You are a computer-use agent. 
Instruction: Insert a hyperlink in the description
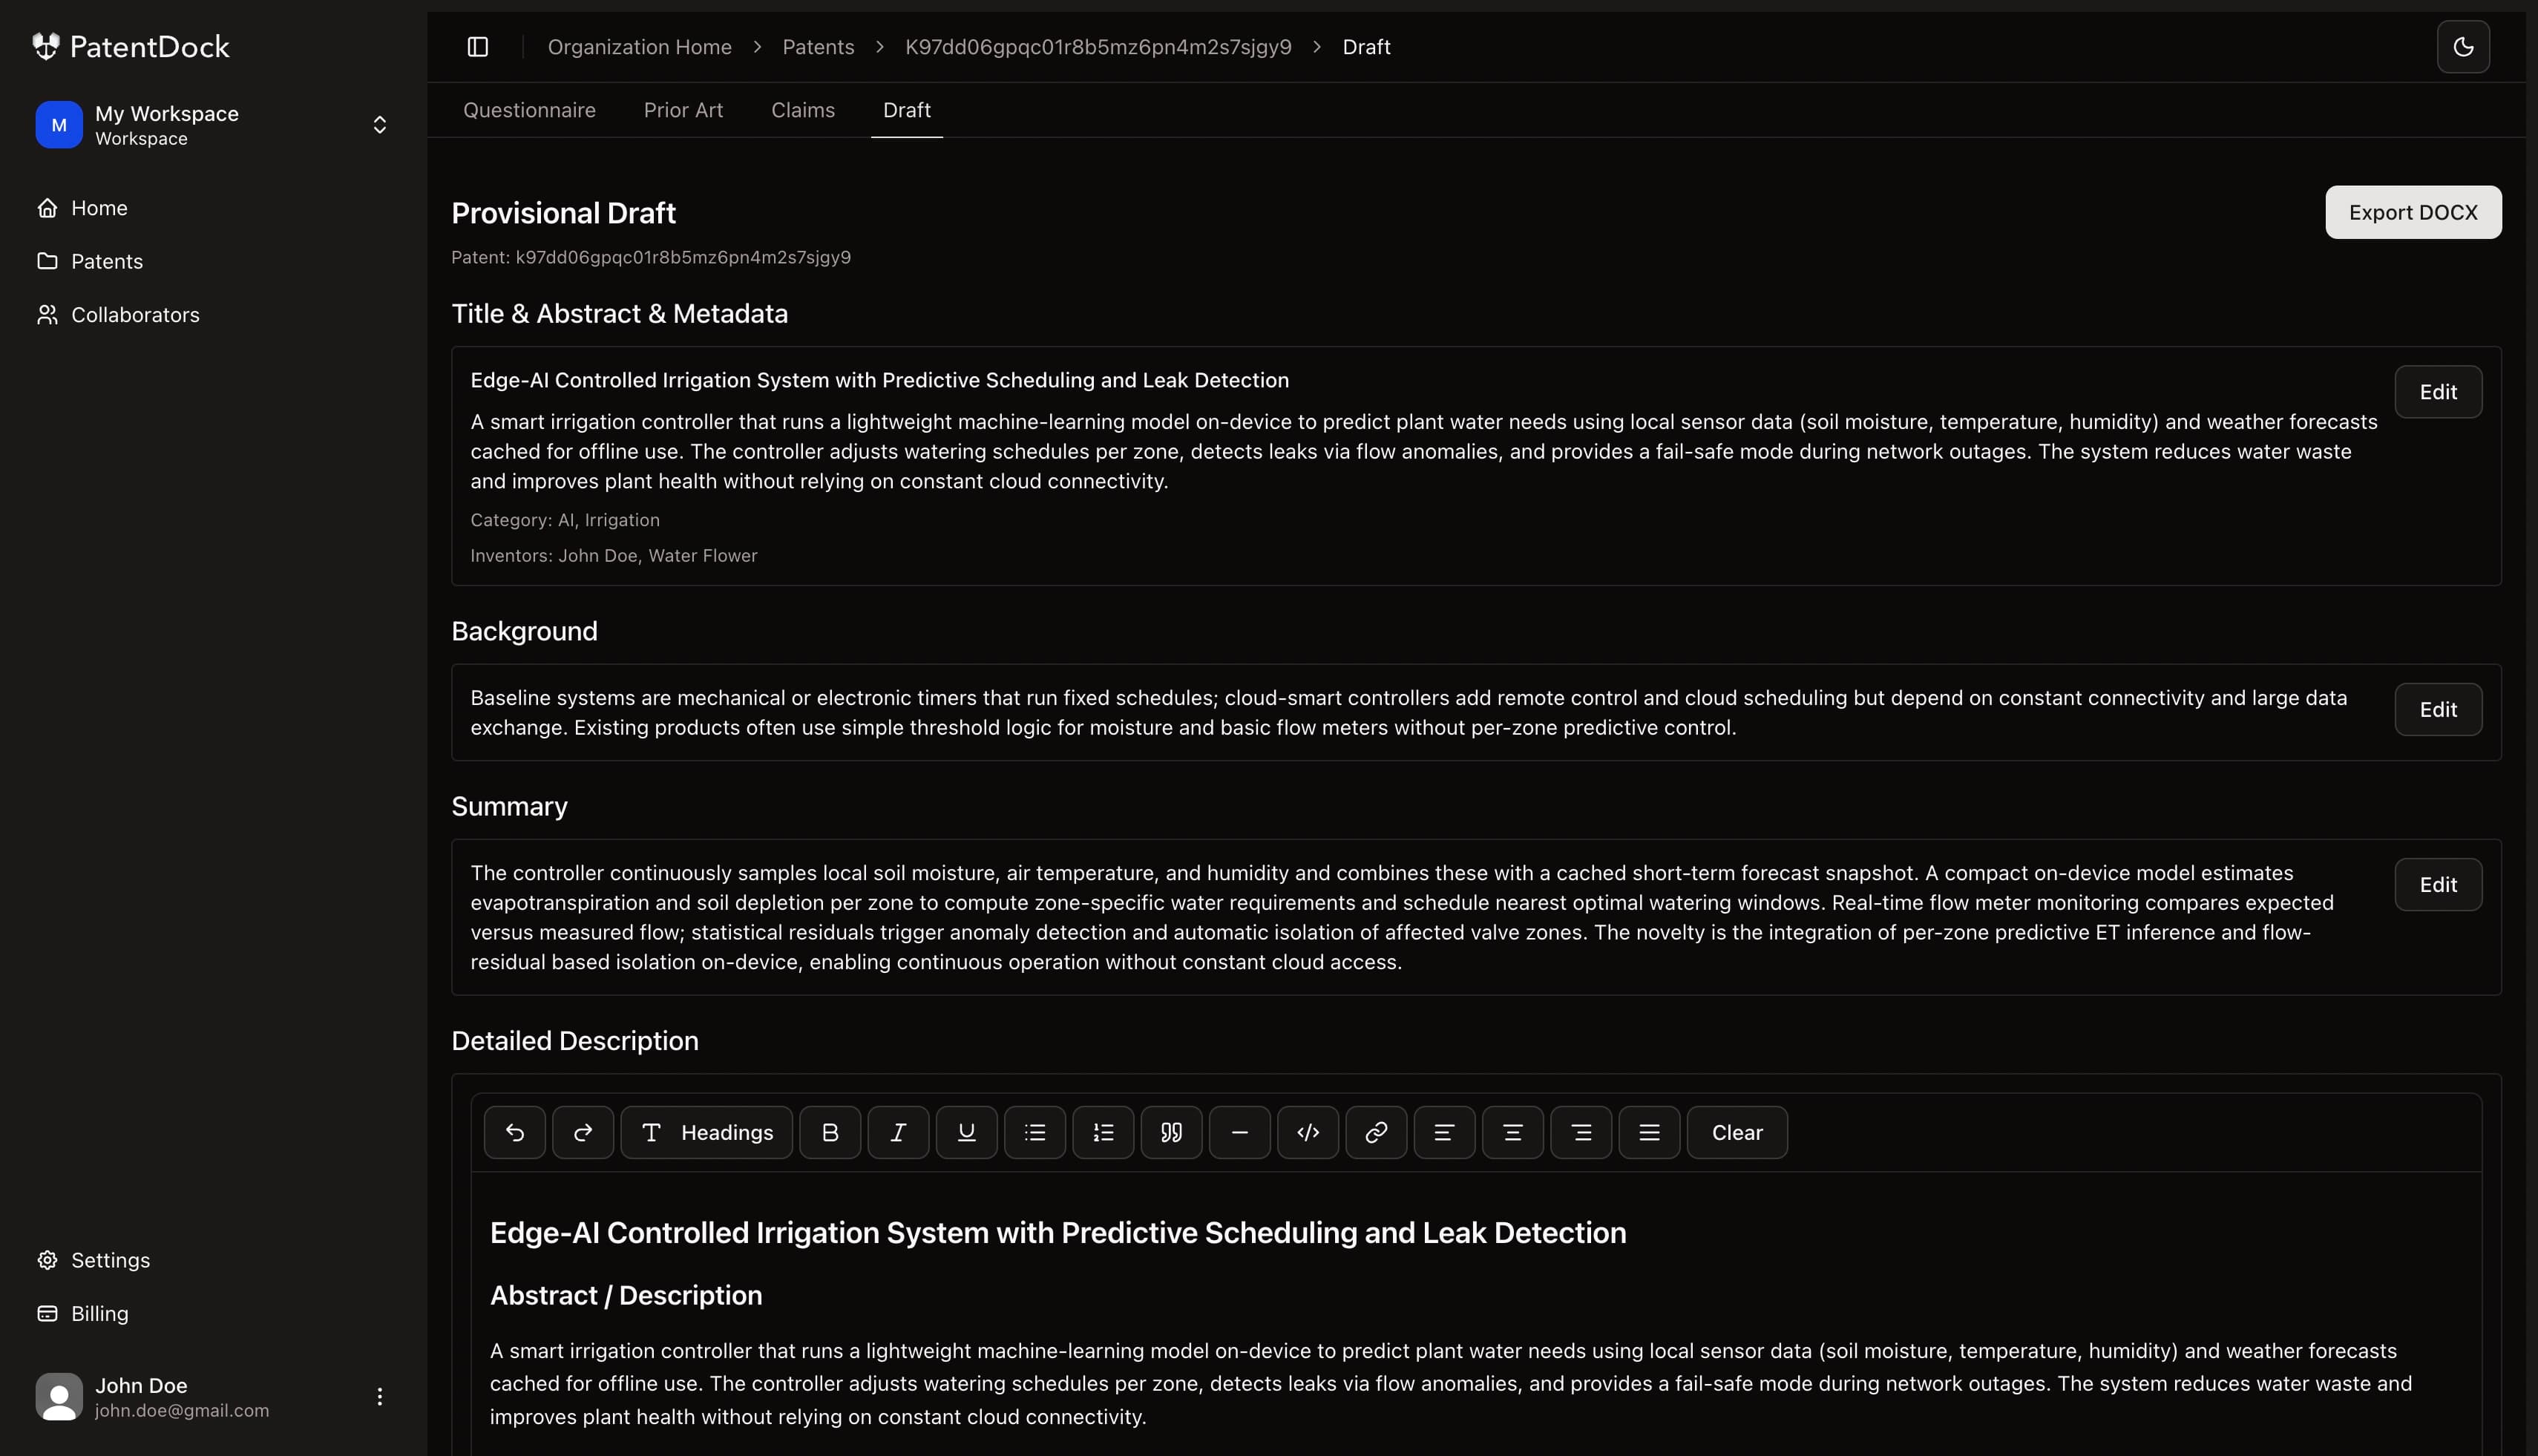pyautogui.click(x=1375, y=1132)
